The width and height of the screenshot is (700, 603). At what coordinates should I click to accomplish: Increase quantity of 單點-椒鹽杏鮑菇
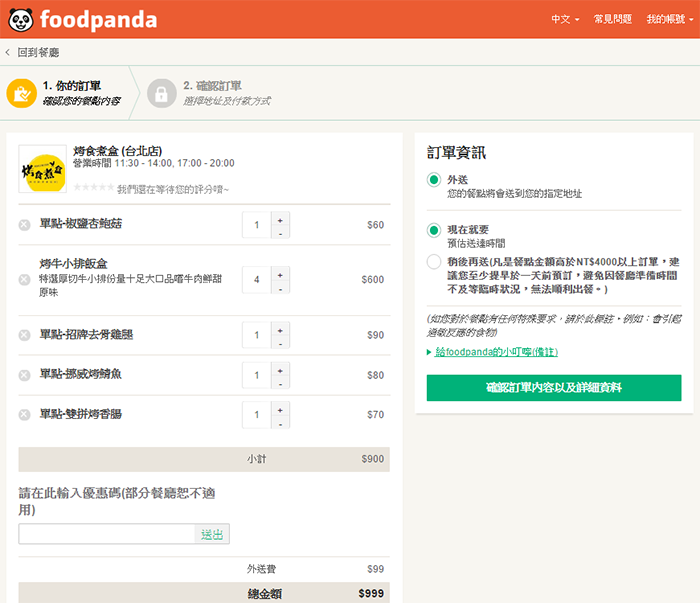(280, 220)
